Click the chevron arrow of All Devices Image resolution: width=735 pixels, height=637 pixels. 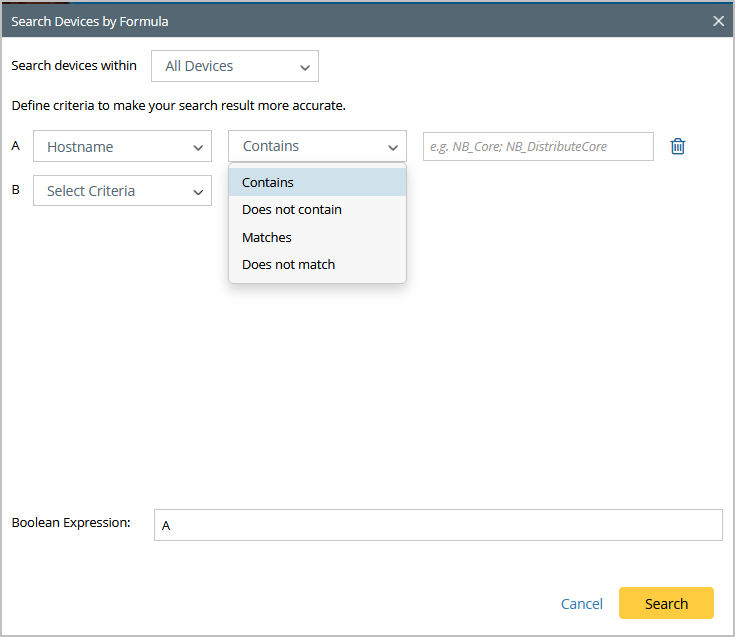[x=304, y=67]
